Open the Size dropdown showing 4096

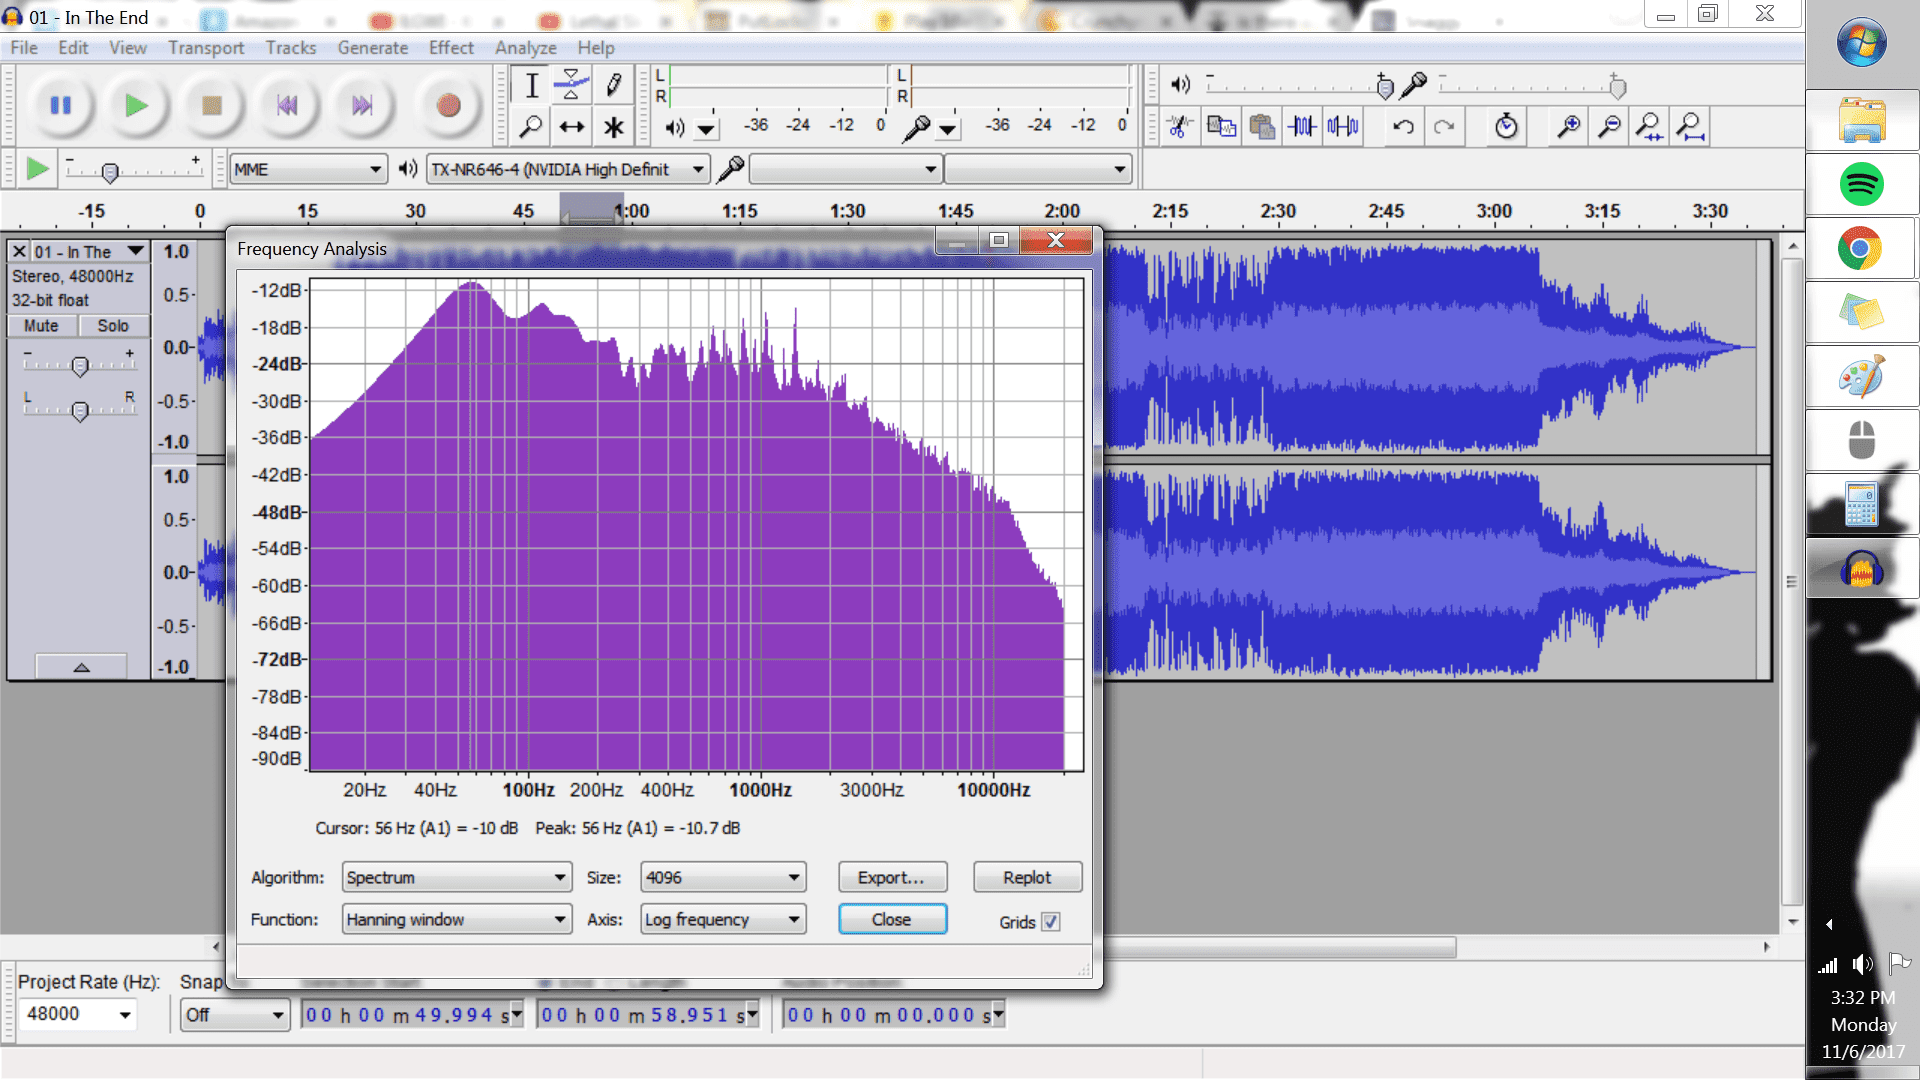coord(723,877)
